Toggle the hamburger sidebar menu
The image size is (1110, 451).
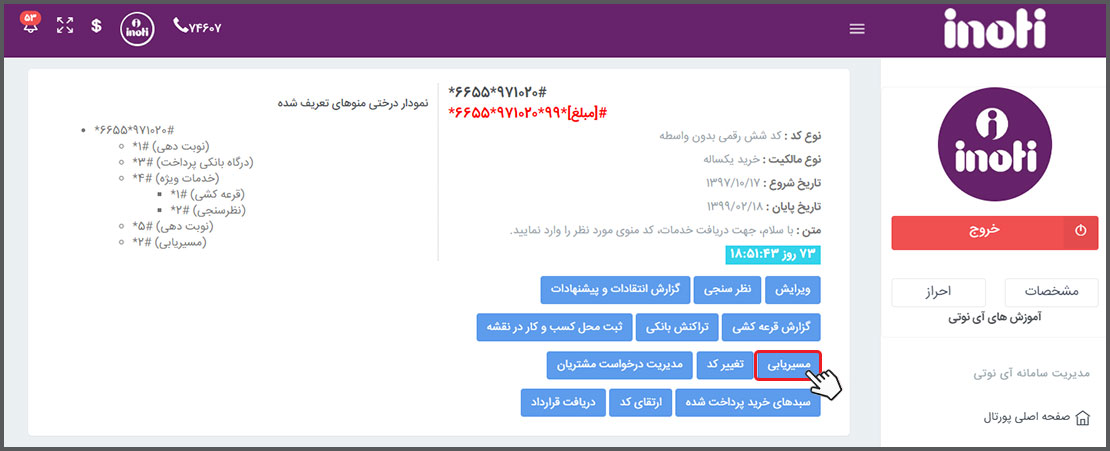click(856, 29)
